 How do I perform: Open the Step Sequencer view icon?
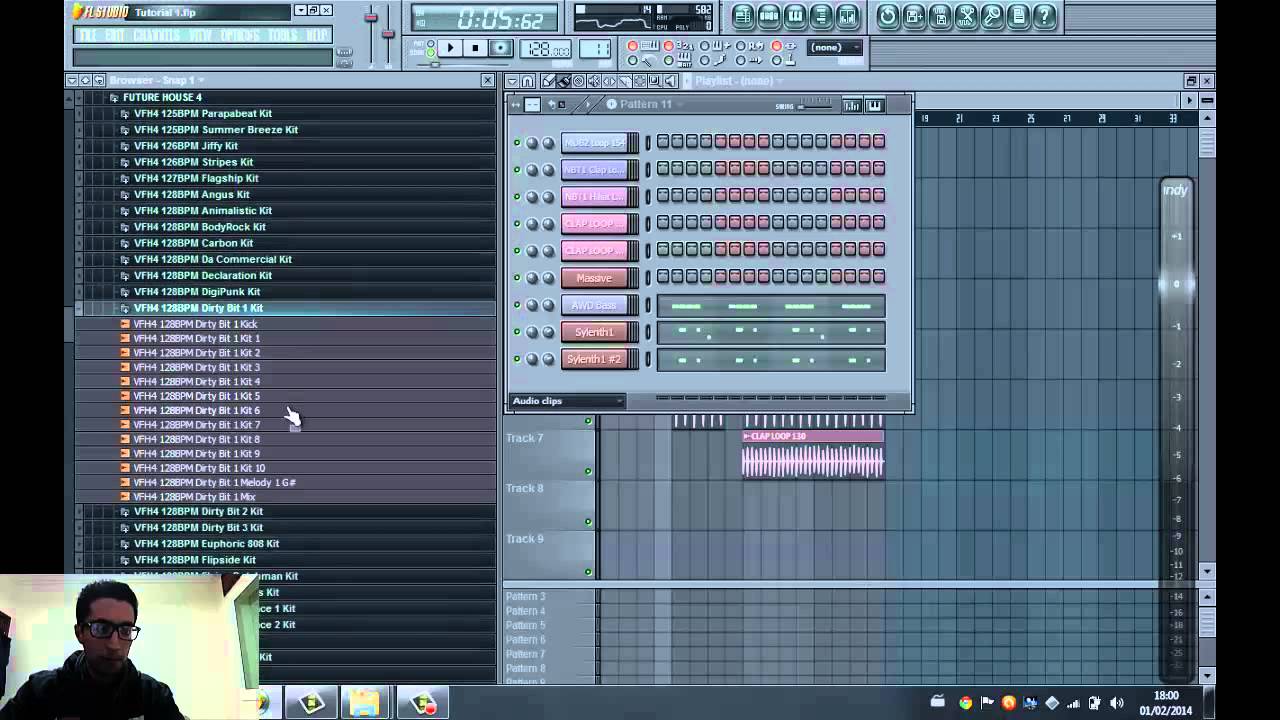coord(769,16)
